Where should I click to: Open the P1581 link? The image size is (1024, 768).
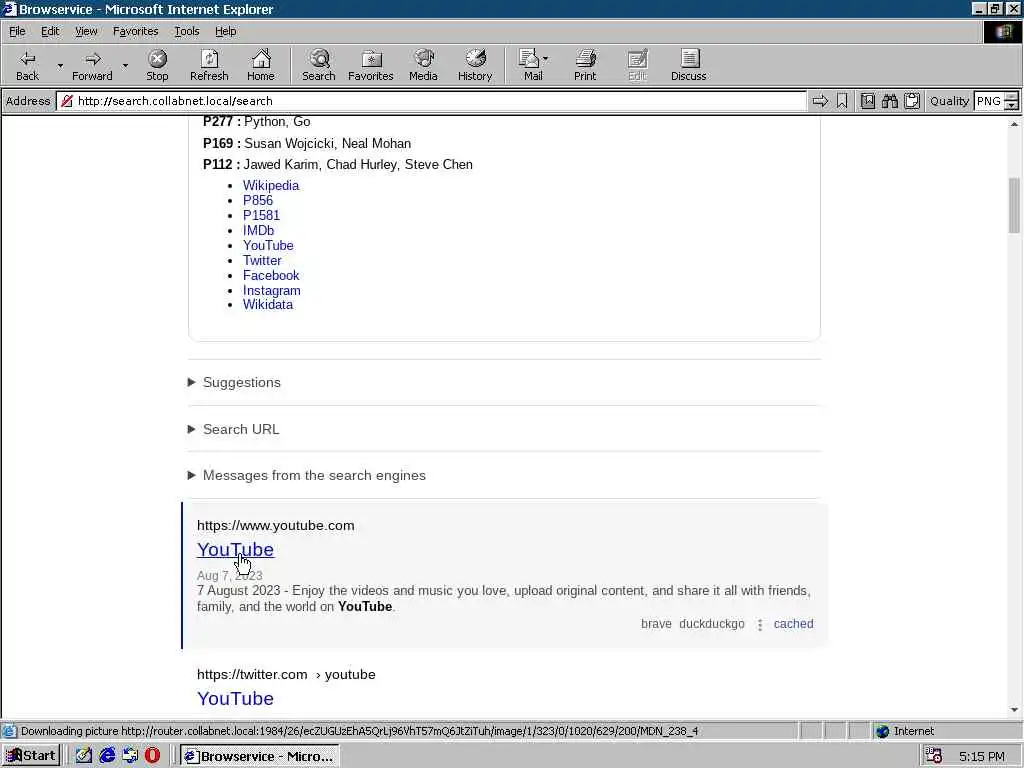(261, 216)
